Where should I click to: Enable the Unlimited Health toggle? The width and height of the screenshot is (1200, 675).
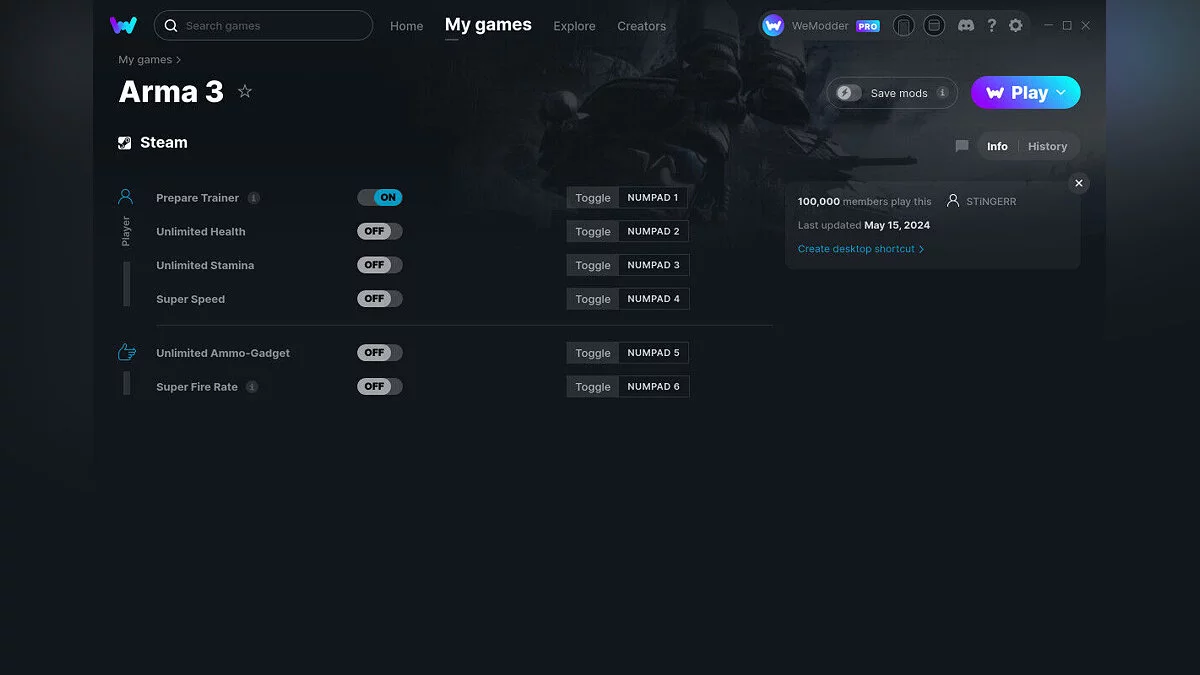click(x=380, y=232)
